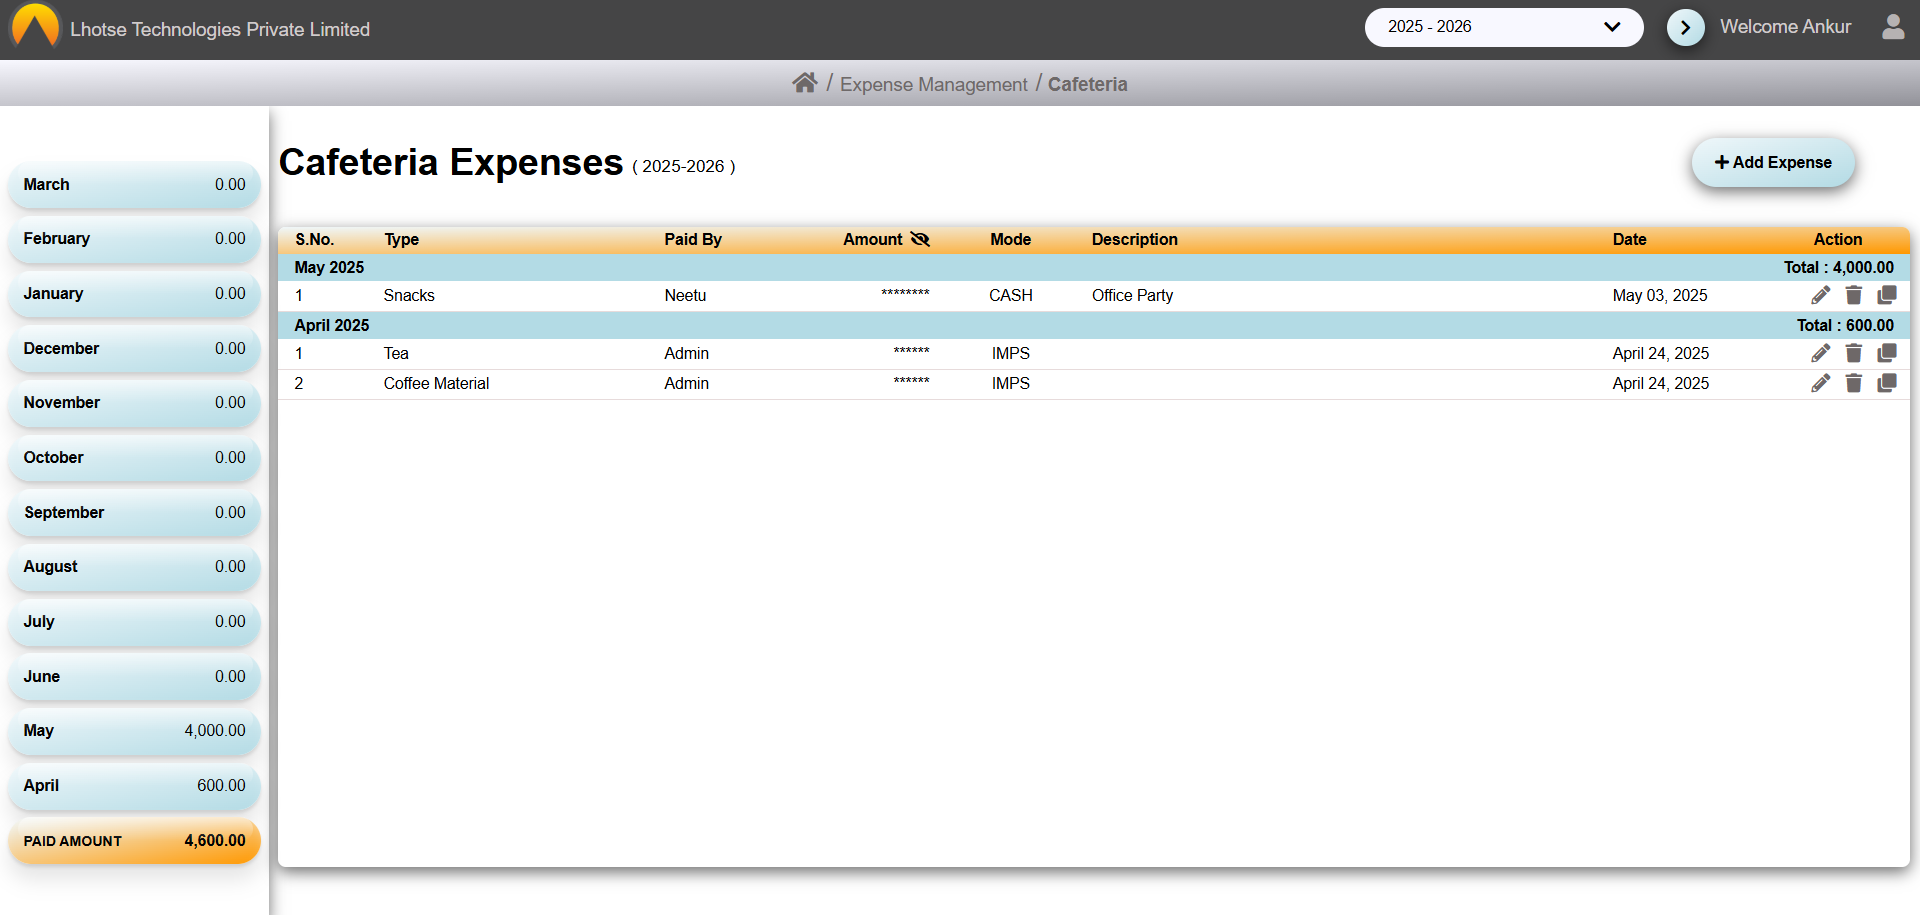The image size is (1920, 915).
Task: Click Total : 600.00 label
Action: [x=1845, y=325]
